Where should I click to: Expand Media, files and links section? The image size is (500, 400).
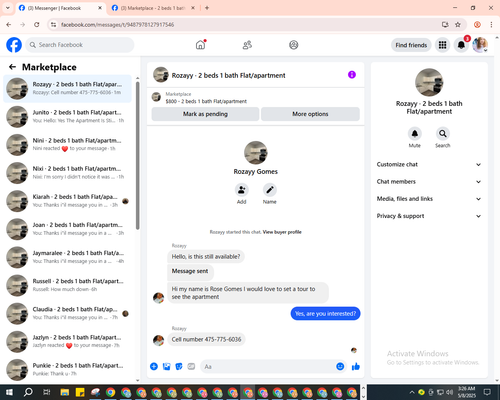pyautogui.click(x=429, y=199)
